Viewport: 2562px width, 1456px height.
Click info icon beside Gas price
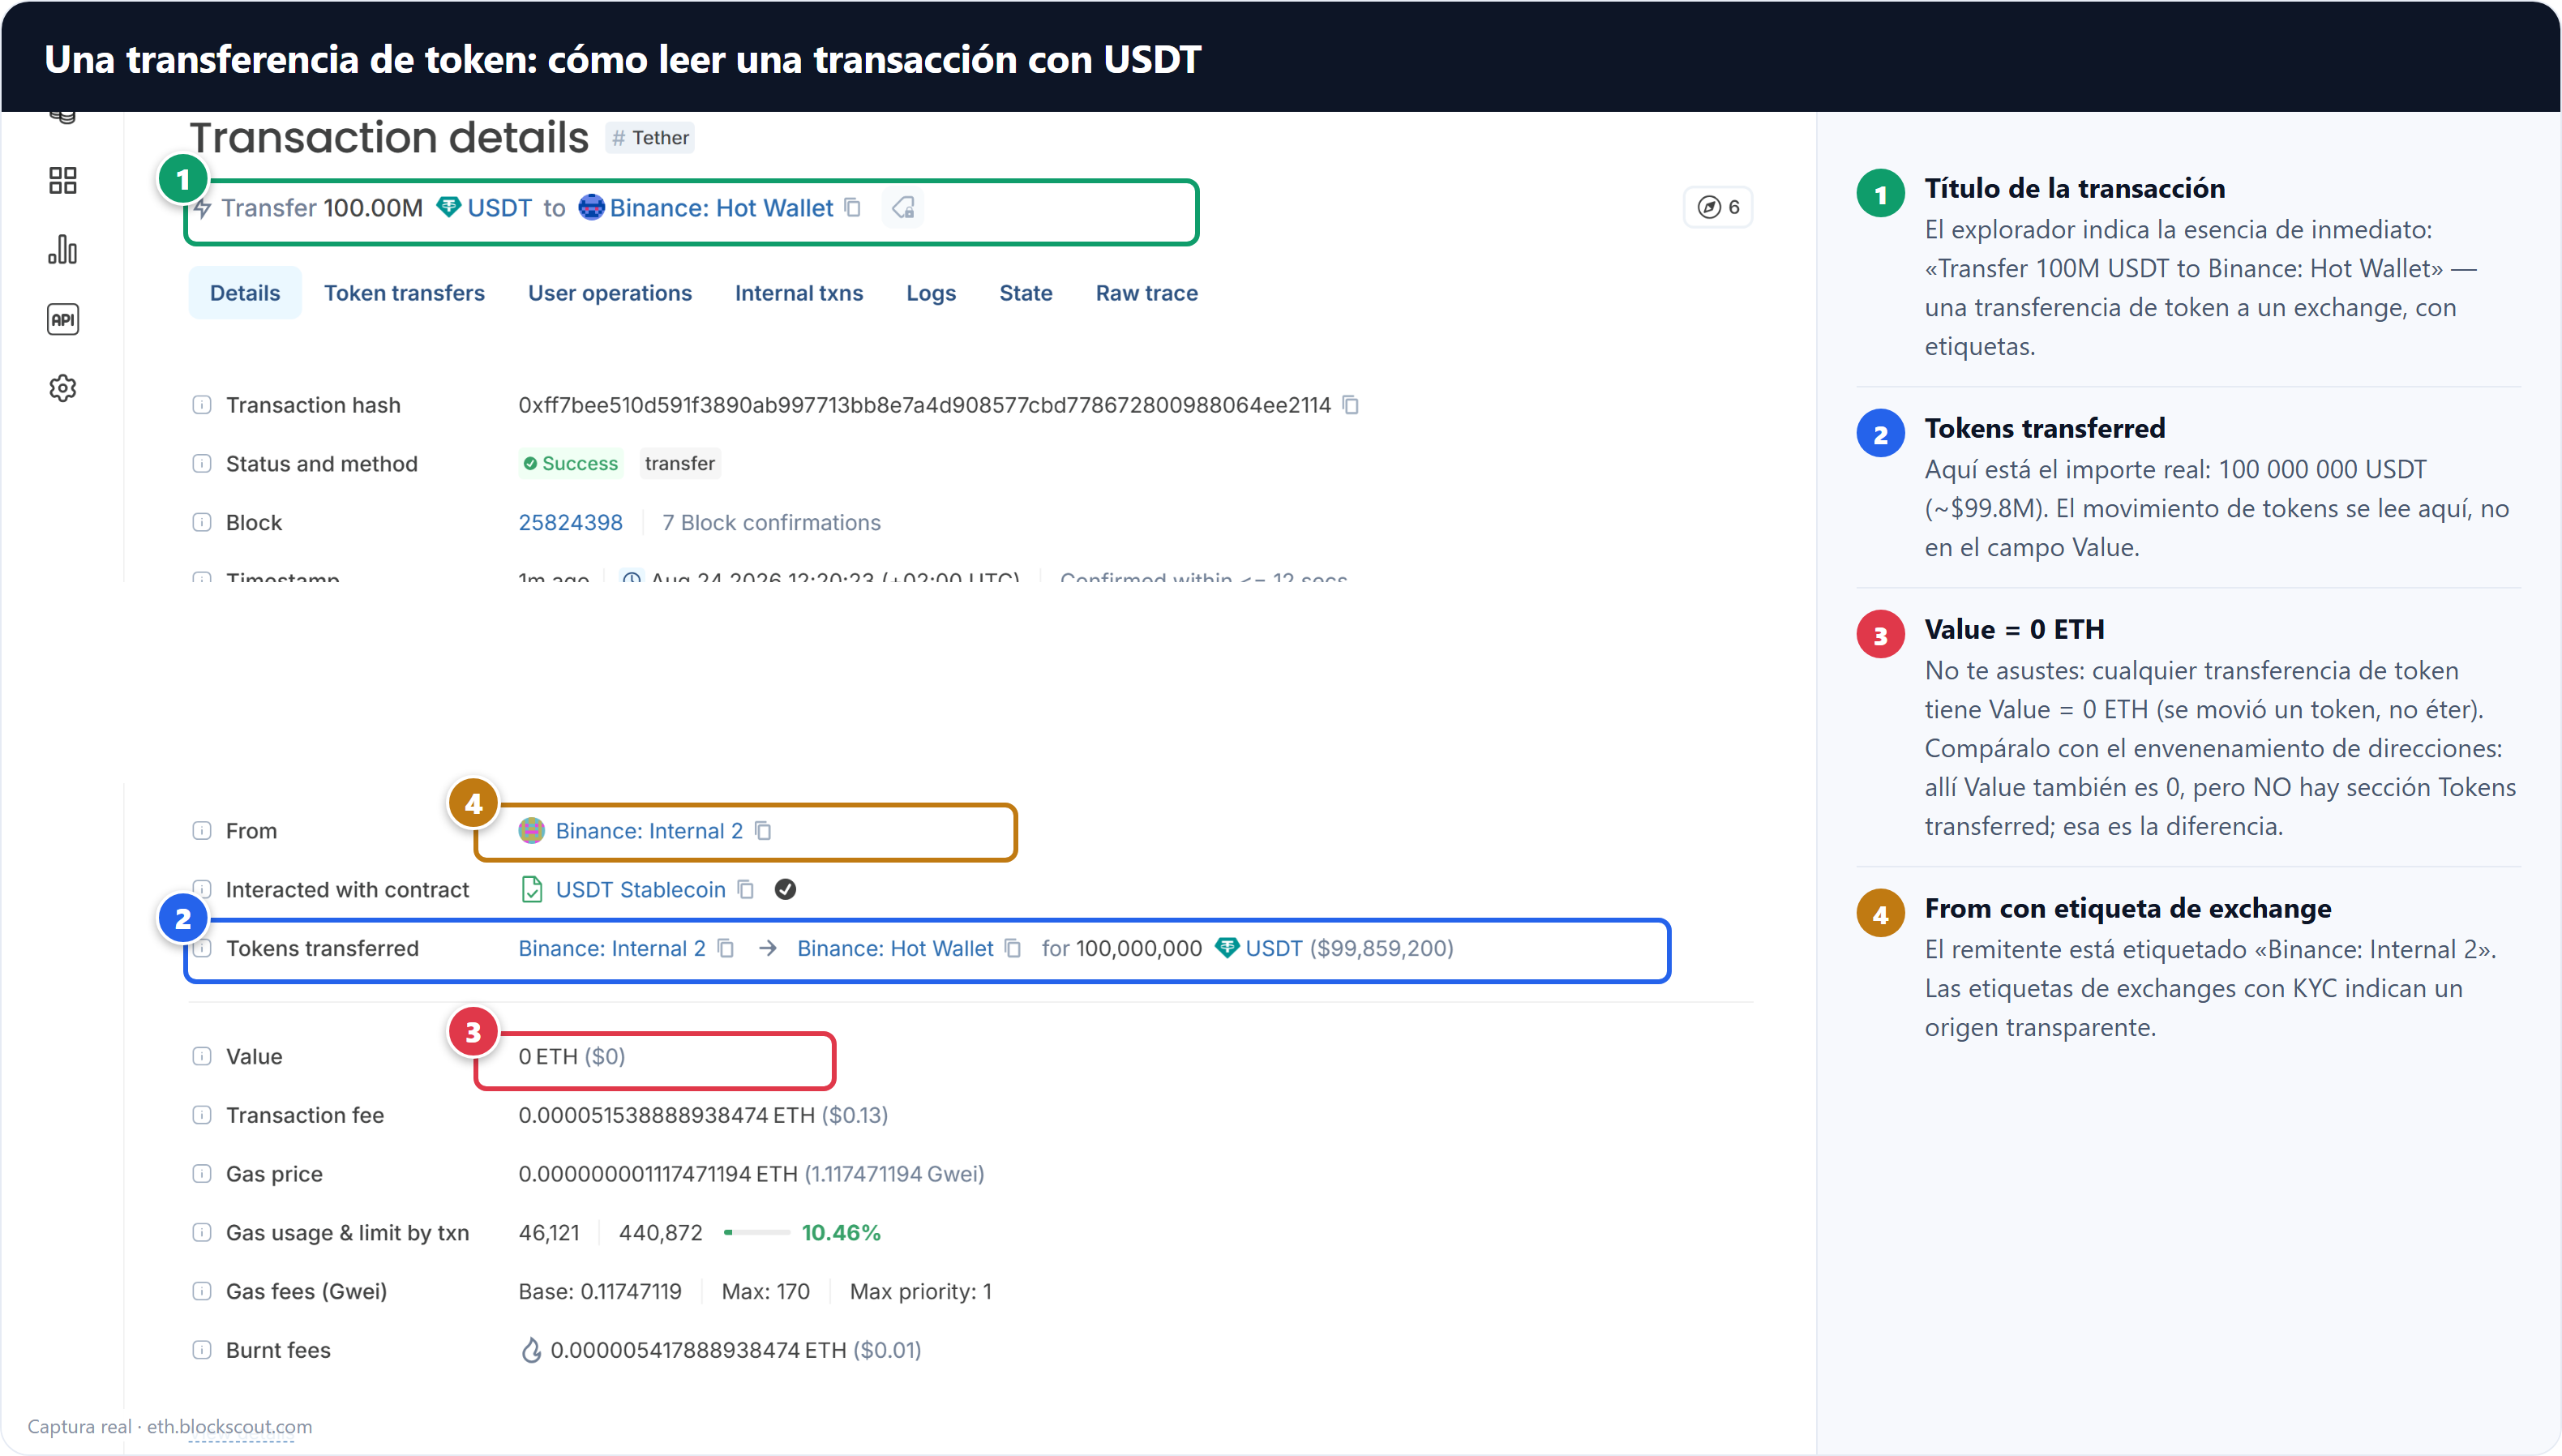pos(202,1174)
